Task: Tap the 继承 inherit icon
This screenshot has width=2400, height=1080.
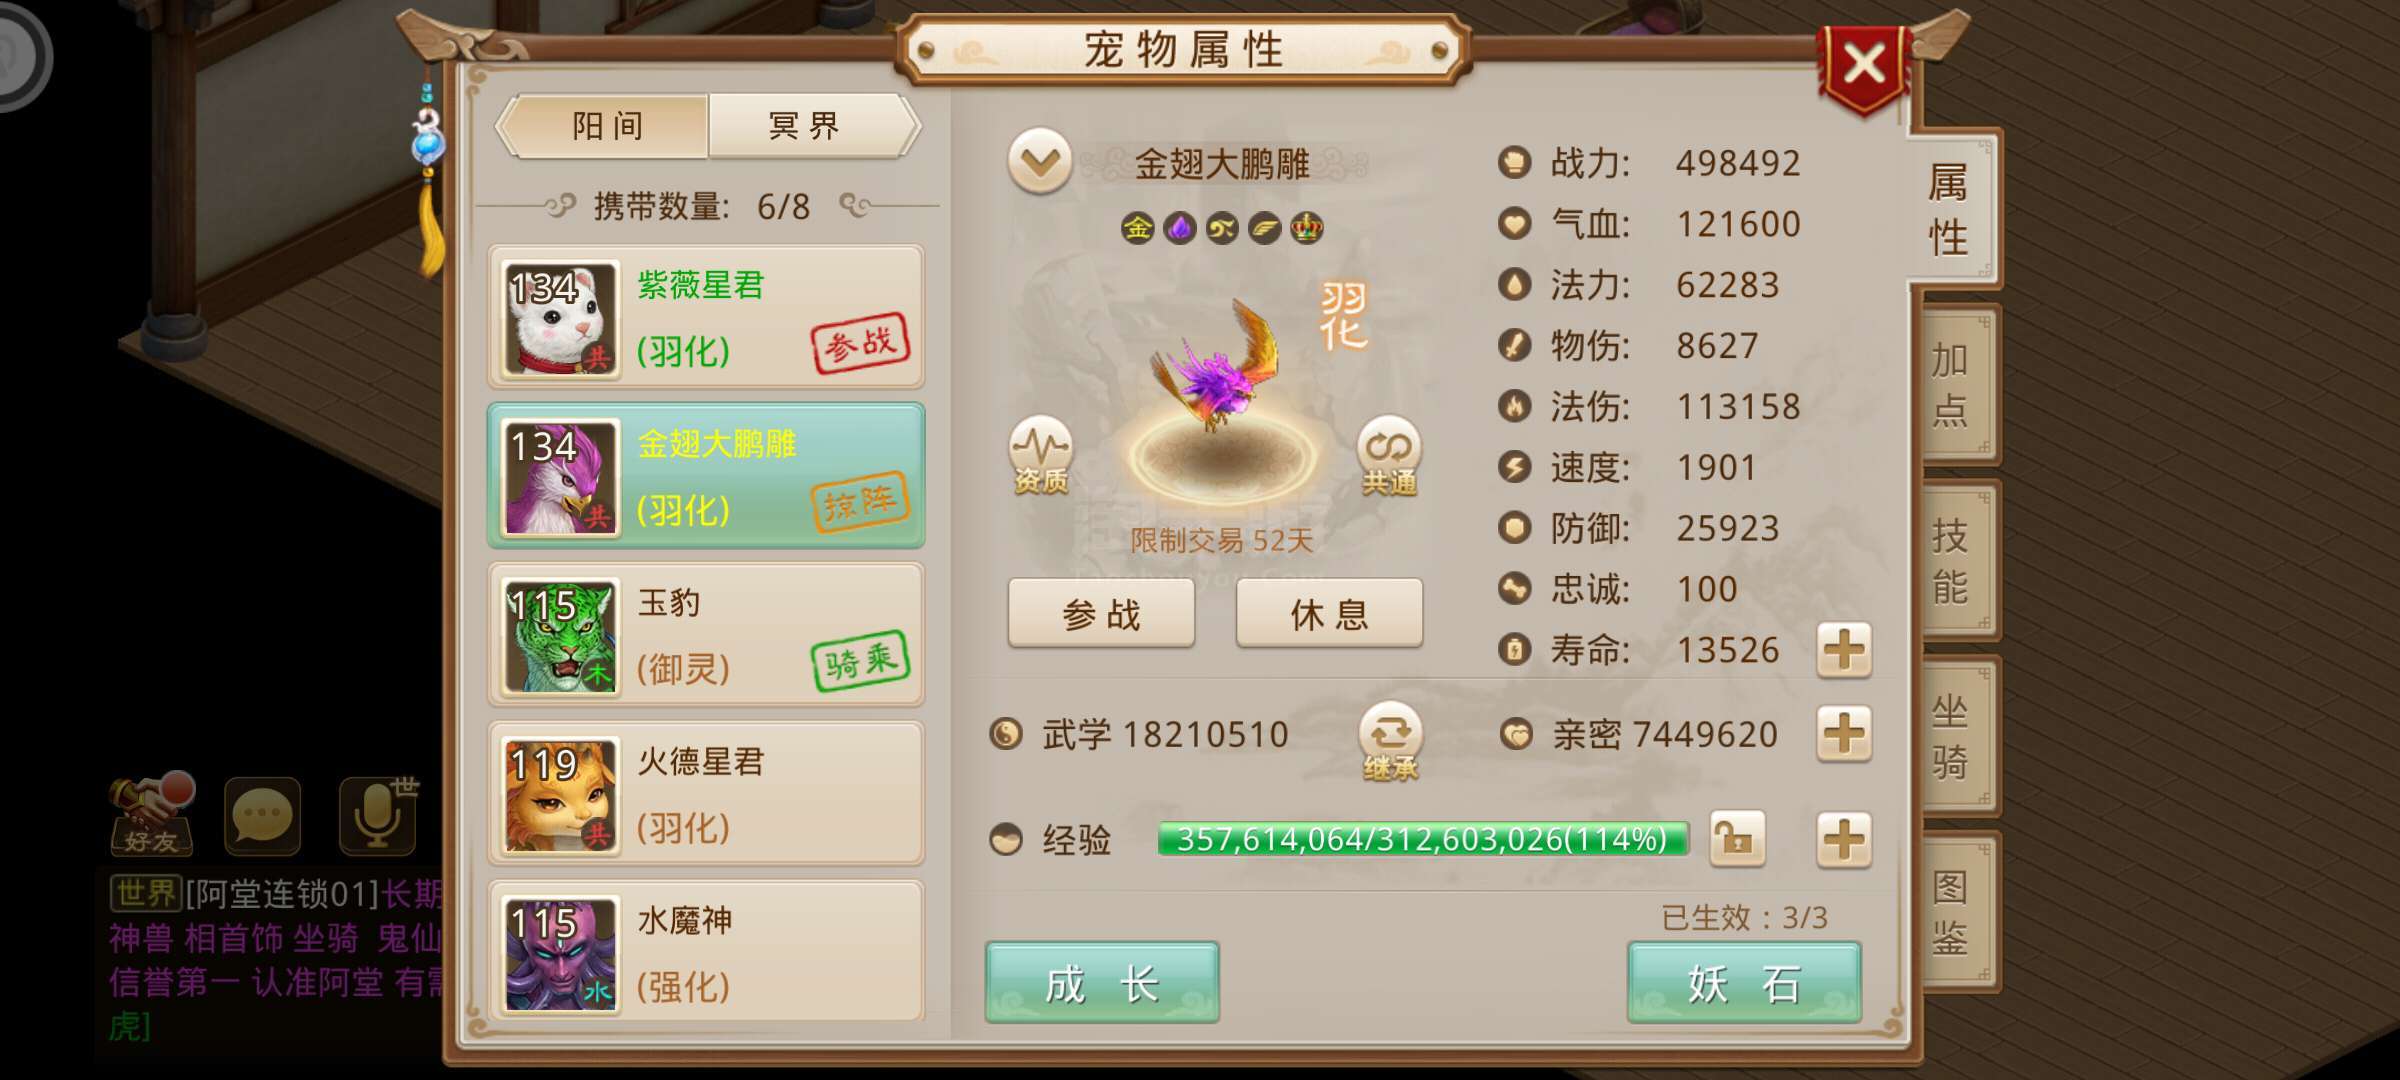Action: [1390, 742]
